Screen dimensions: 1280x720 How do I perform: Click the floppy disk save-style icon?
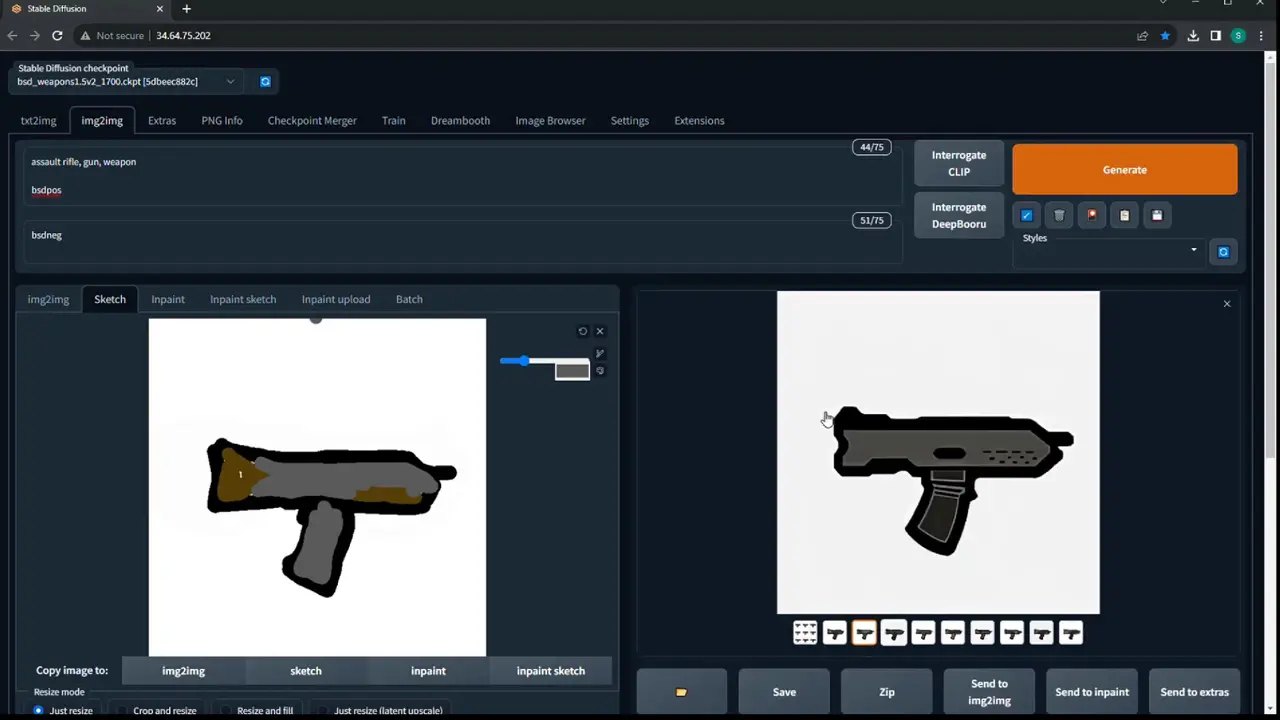1157,215
